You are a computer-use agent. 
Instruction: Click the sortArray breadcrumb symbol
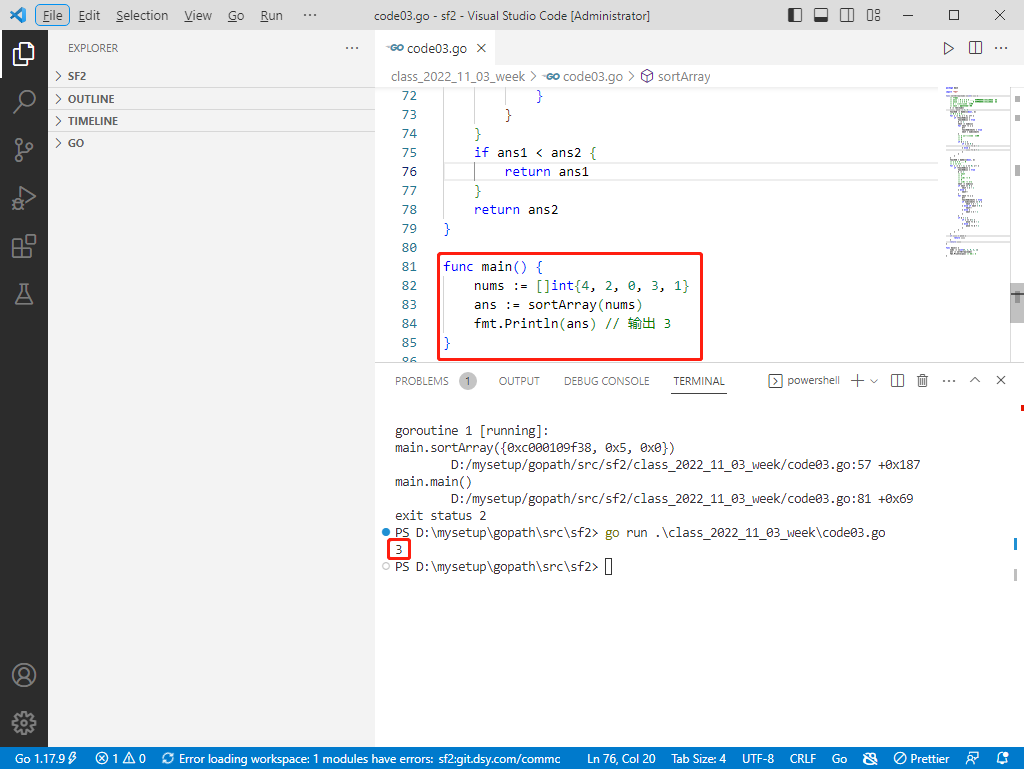tap(676, 76)
